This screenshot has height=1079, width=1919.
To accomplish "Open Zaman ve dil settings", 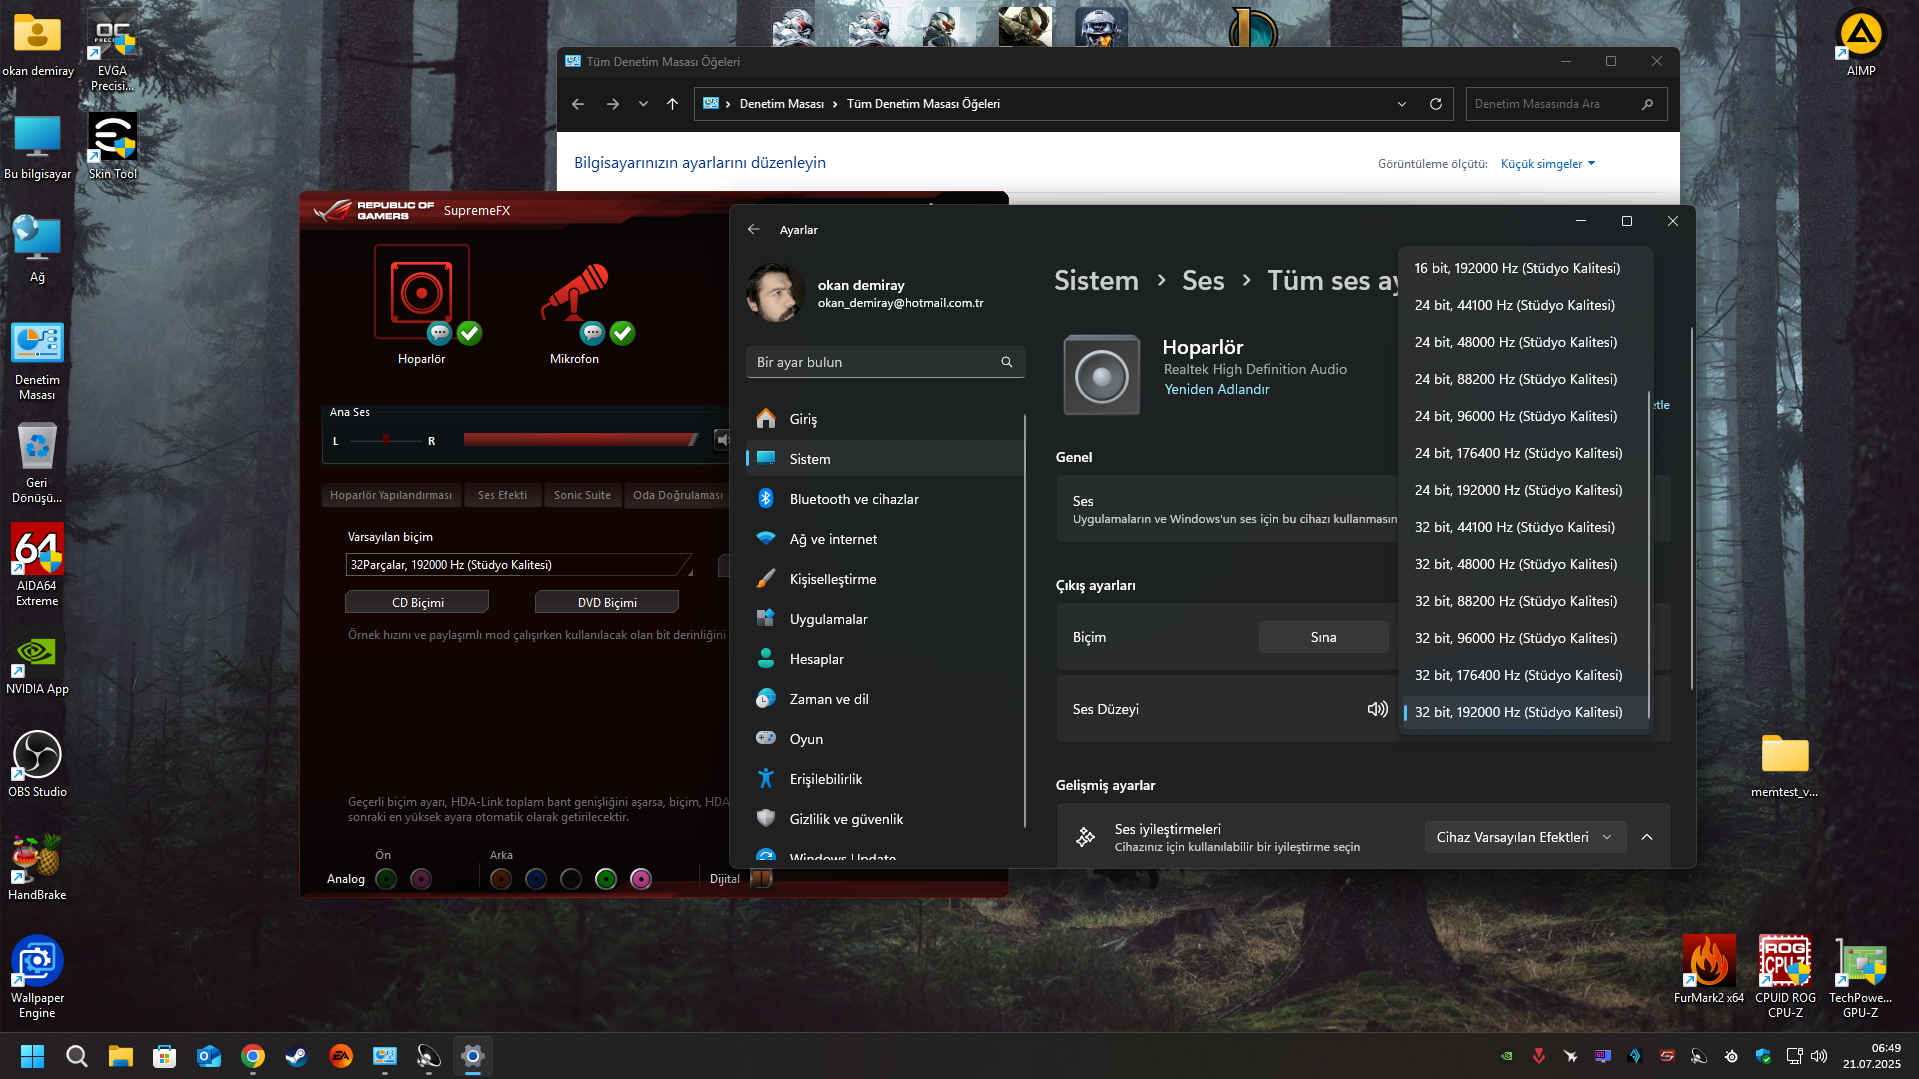I will point(885,699).
